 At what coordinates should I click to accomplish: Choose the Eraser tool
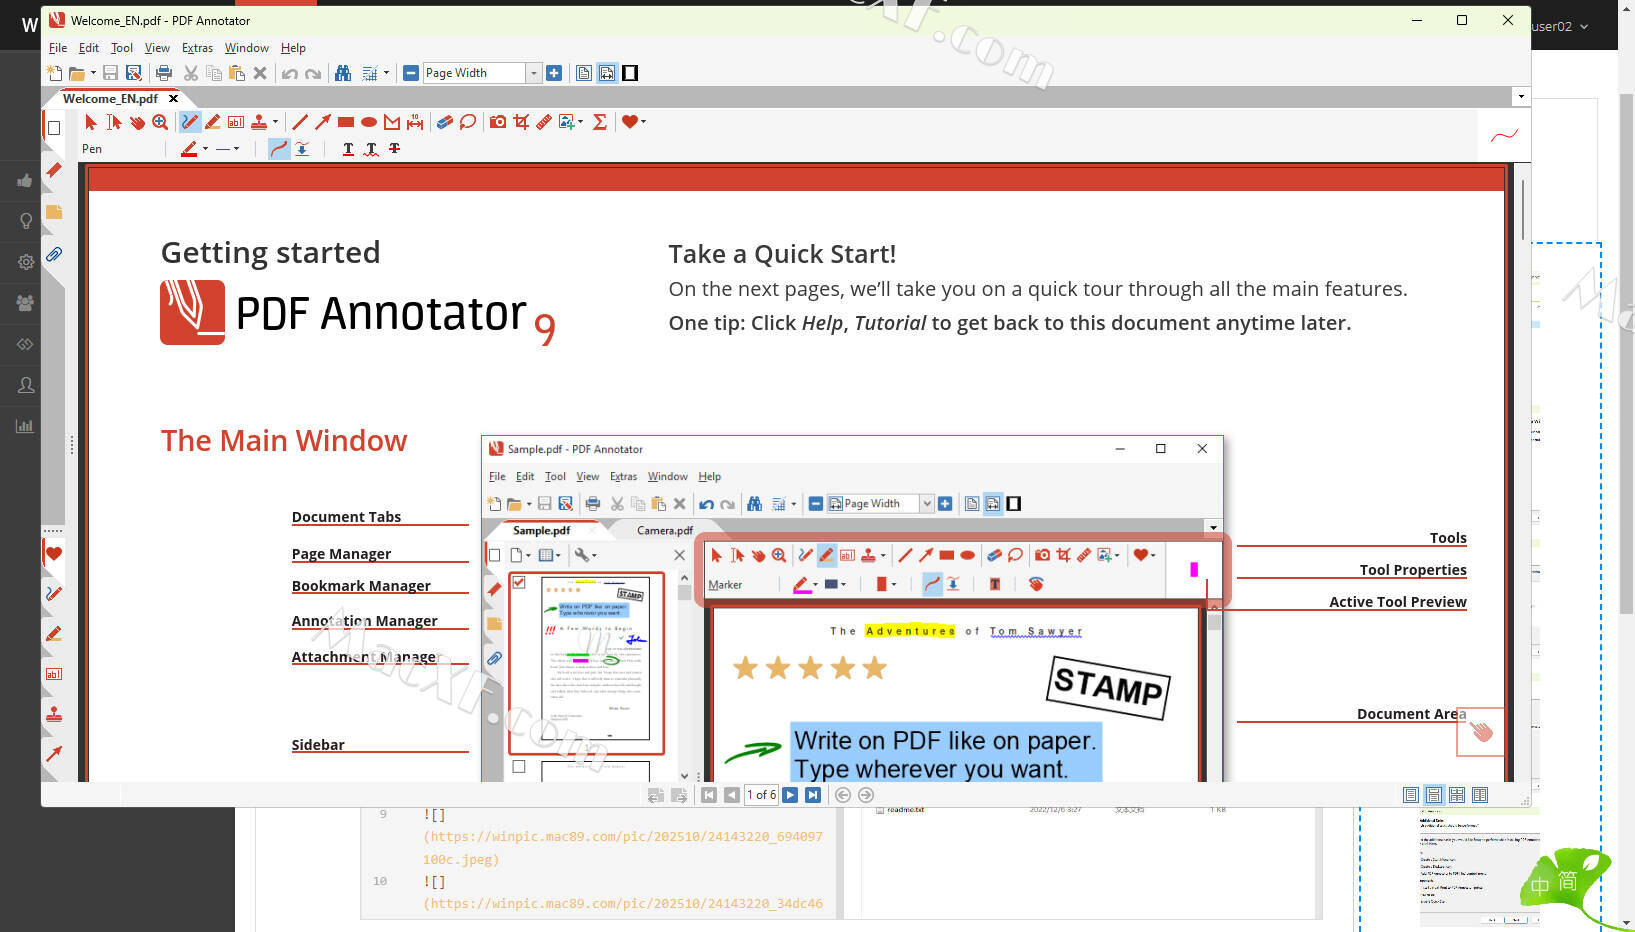[x=444, y=122]
